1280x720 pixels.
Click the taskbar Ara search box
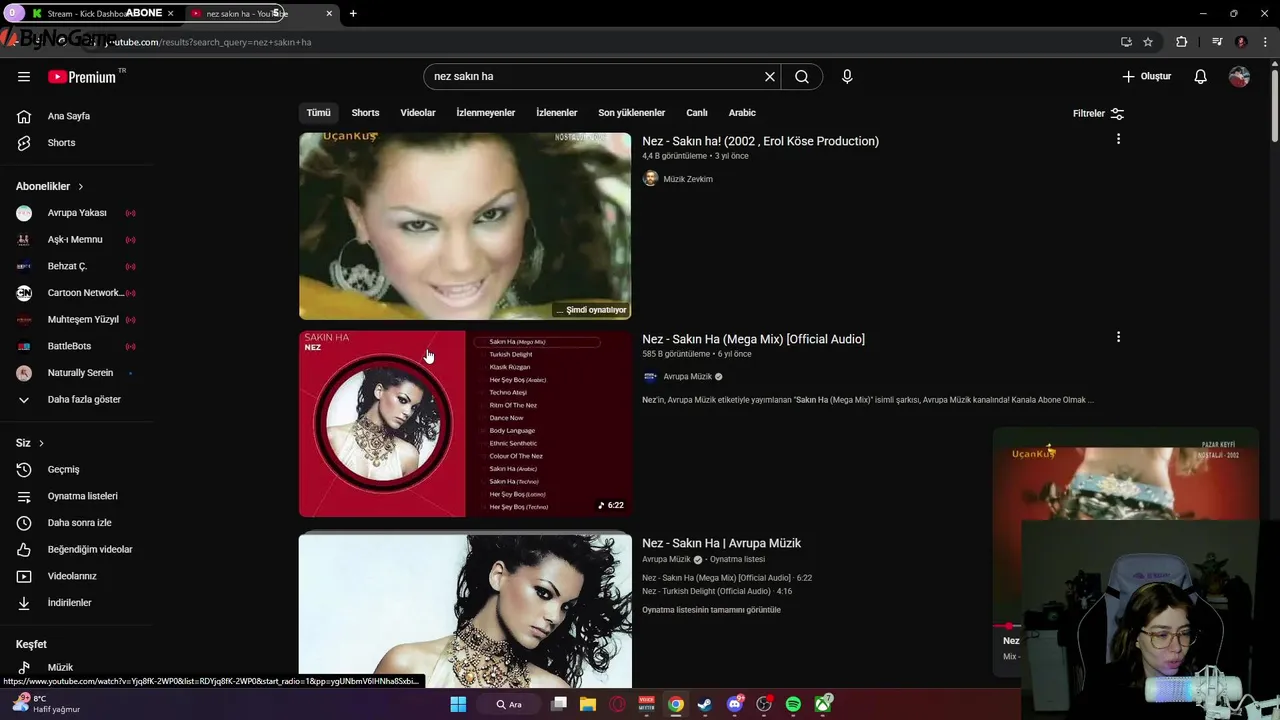coord(510,704)
